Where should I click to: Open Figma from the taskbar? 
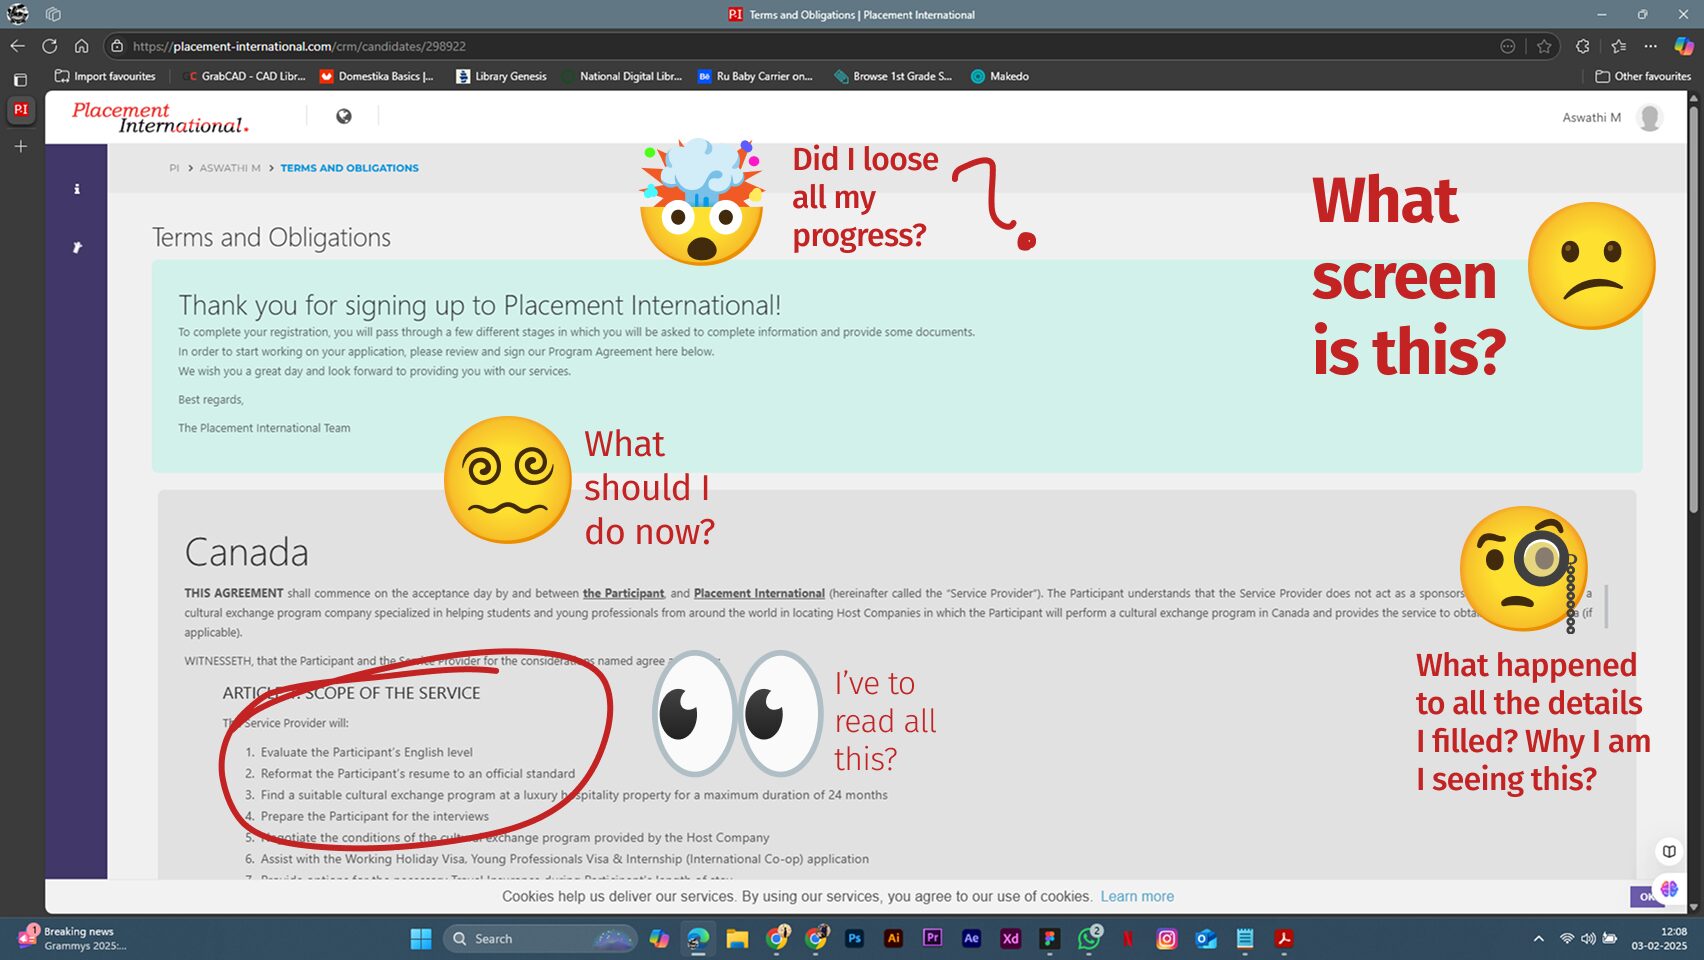point(1049,938)
